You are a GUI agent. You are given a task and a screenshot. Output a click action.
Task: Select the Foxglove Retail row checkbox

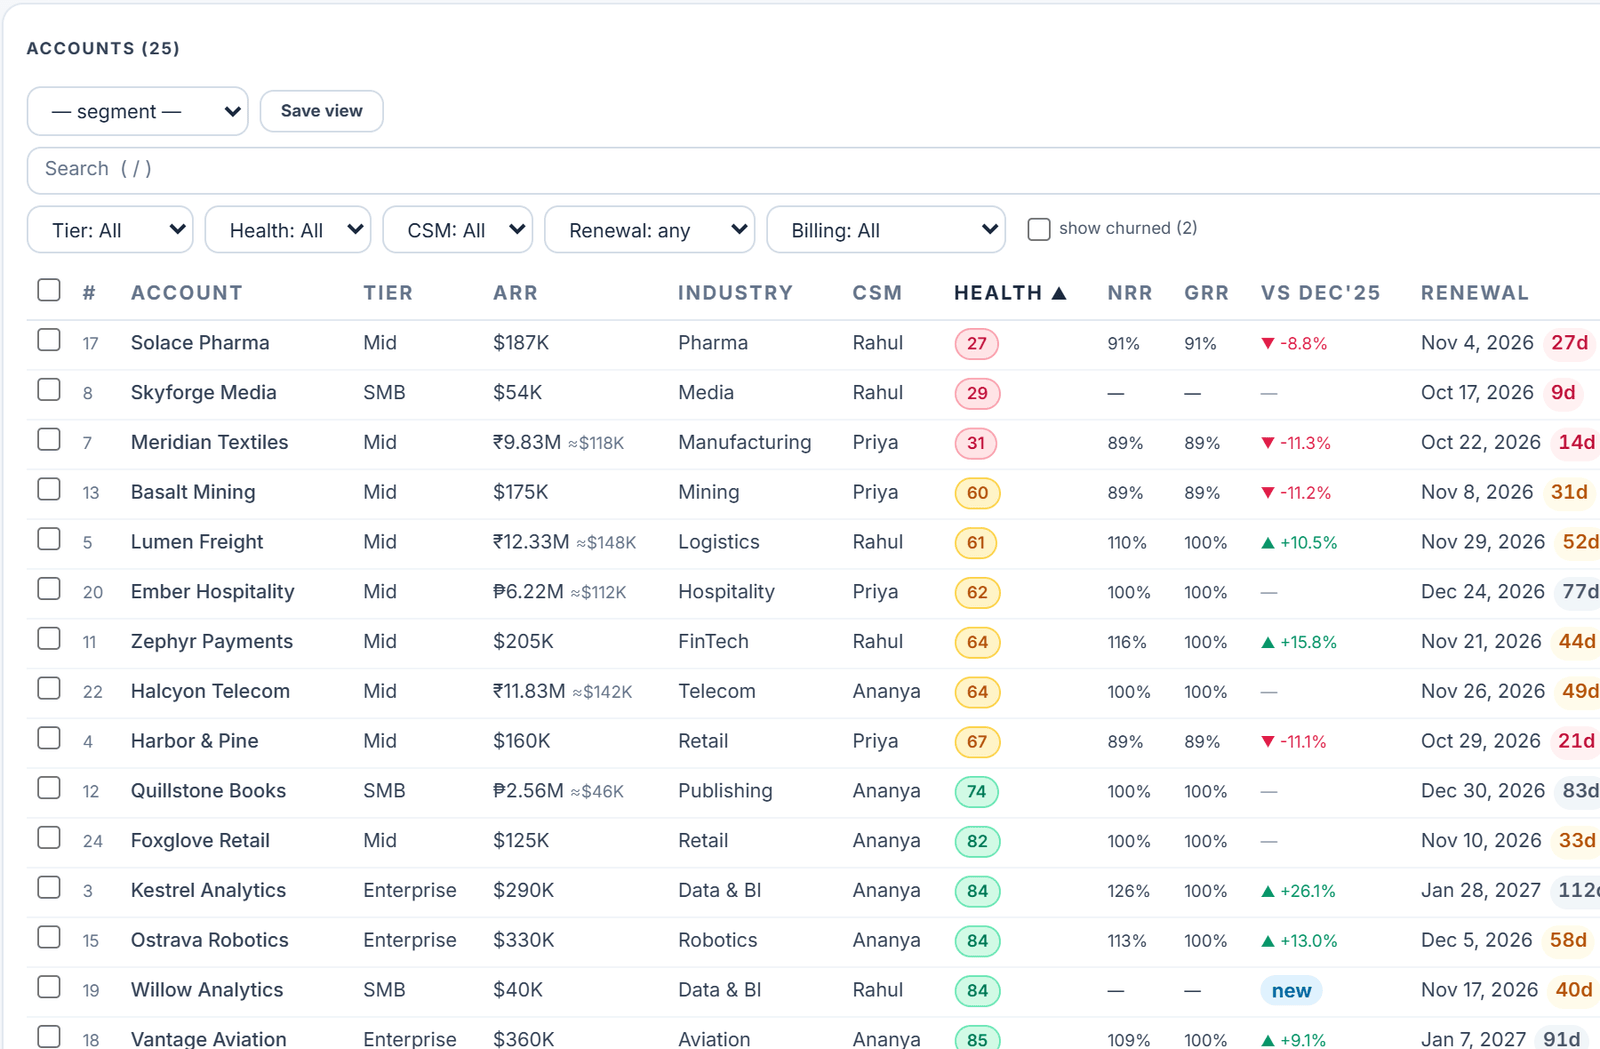click(x=49, y=837)
